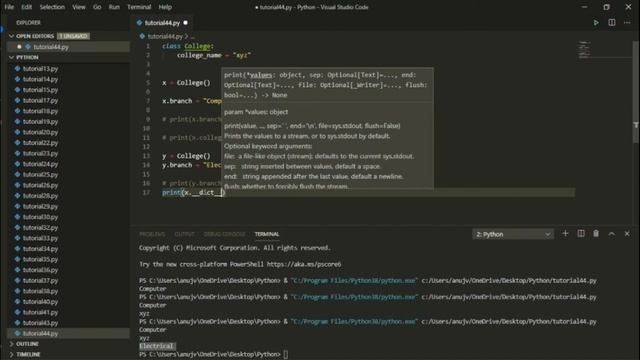Switch to the Debug Console tab
This screenshot has width=640, height=360.
click(224, 234)
